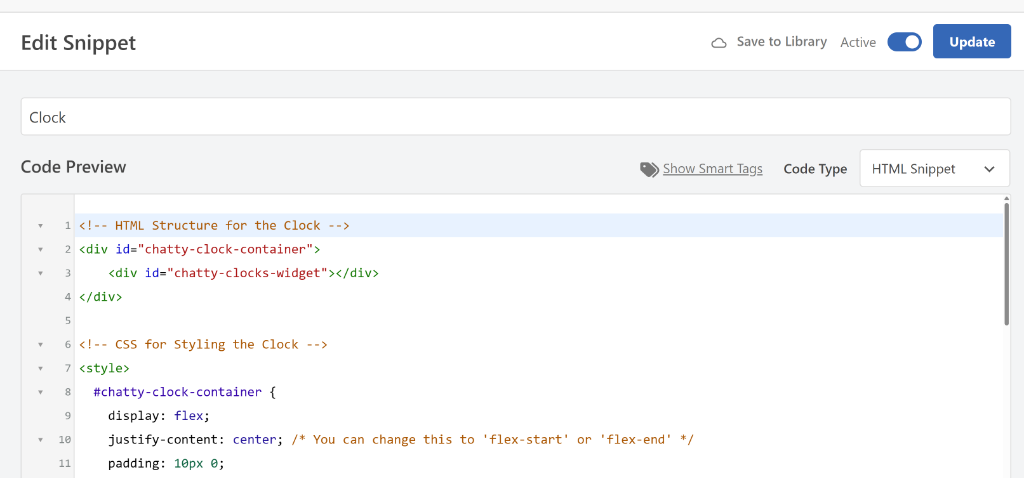The height and width of the screenshot is (478, 1024).
Task: Click the smart tags icon
Action: (649, 169)
